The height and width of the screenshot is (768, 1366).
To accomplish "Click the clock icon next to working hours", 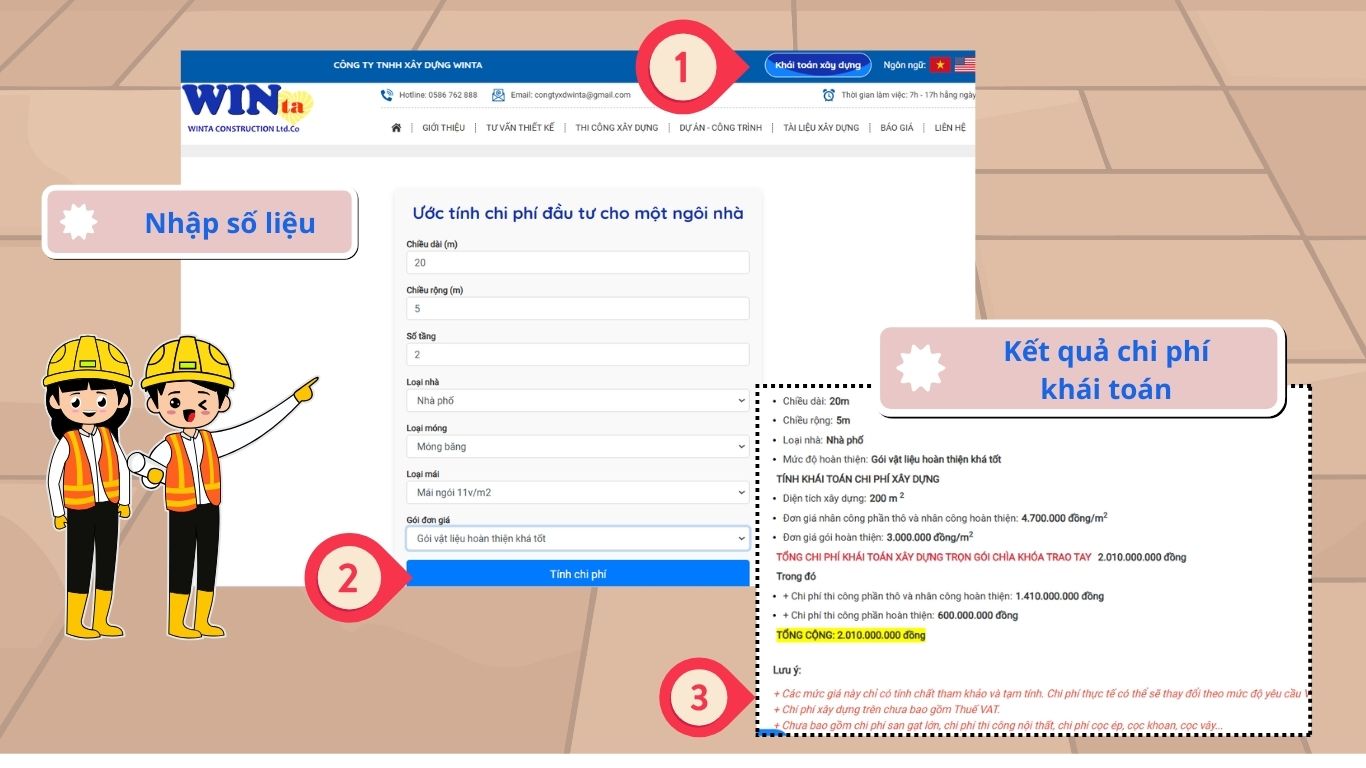I will (828, 93).
